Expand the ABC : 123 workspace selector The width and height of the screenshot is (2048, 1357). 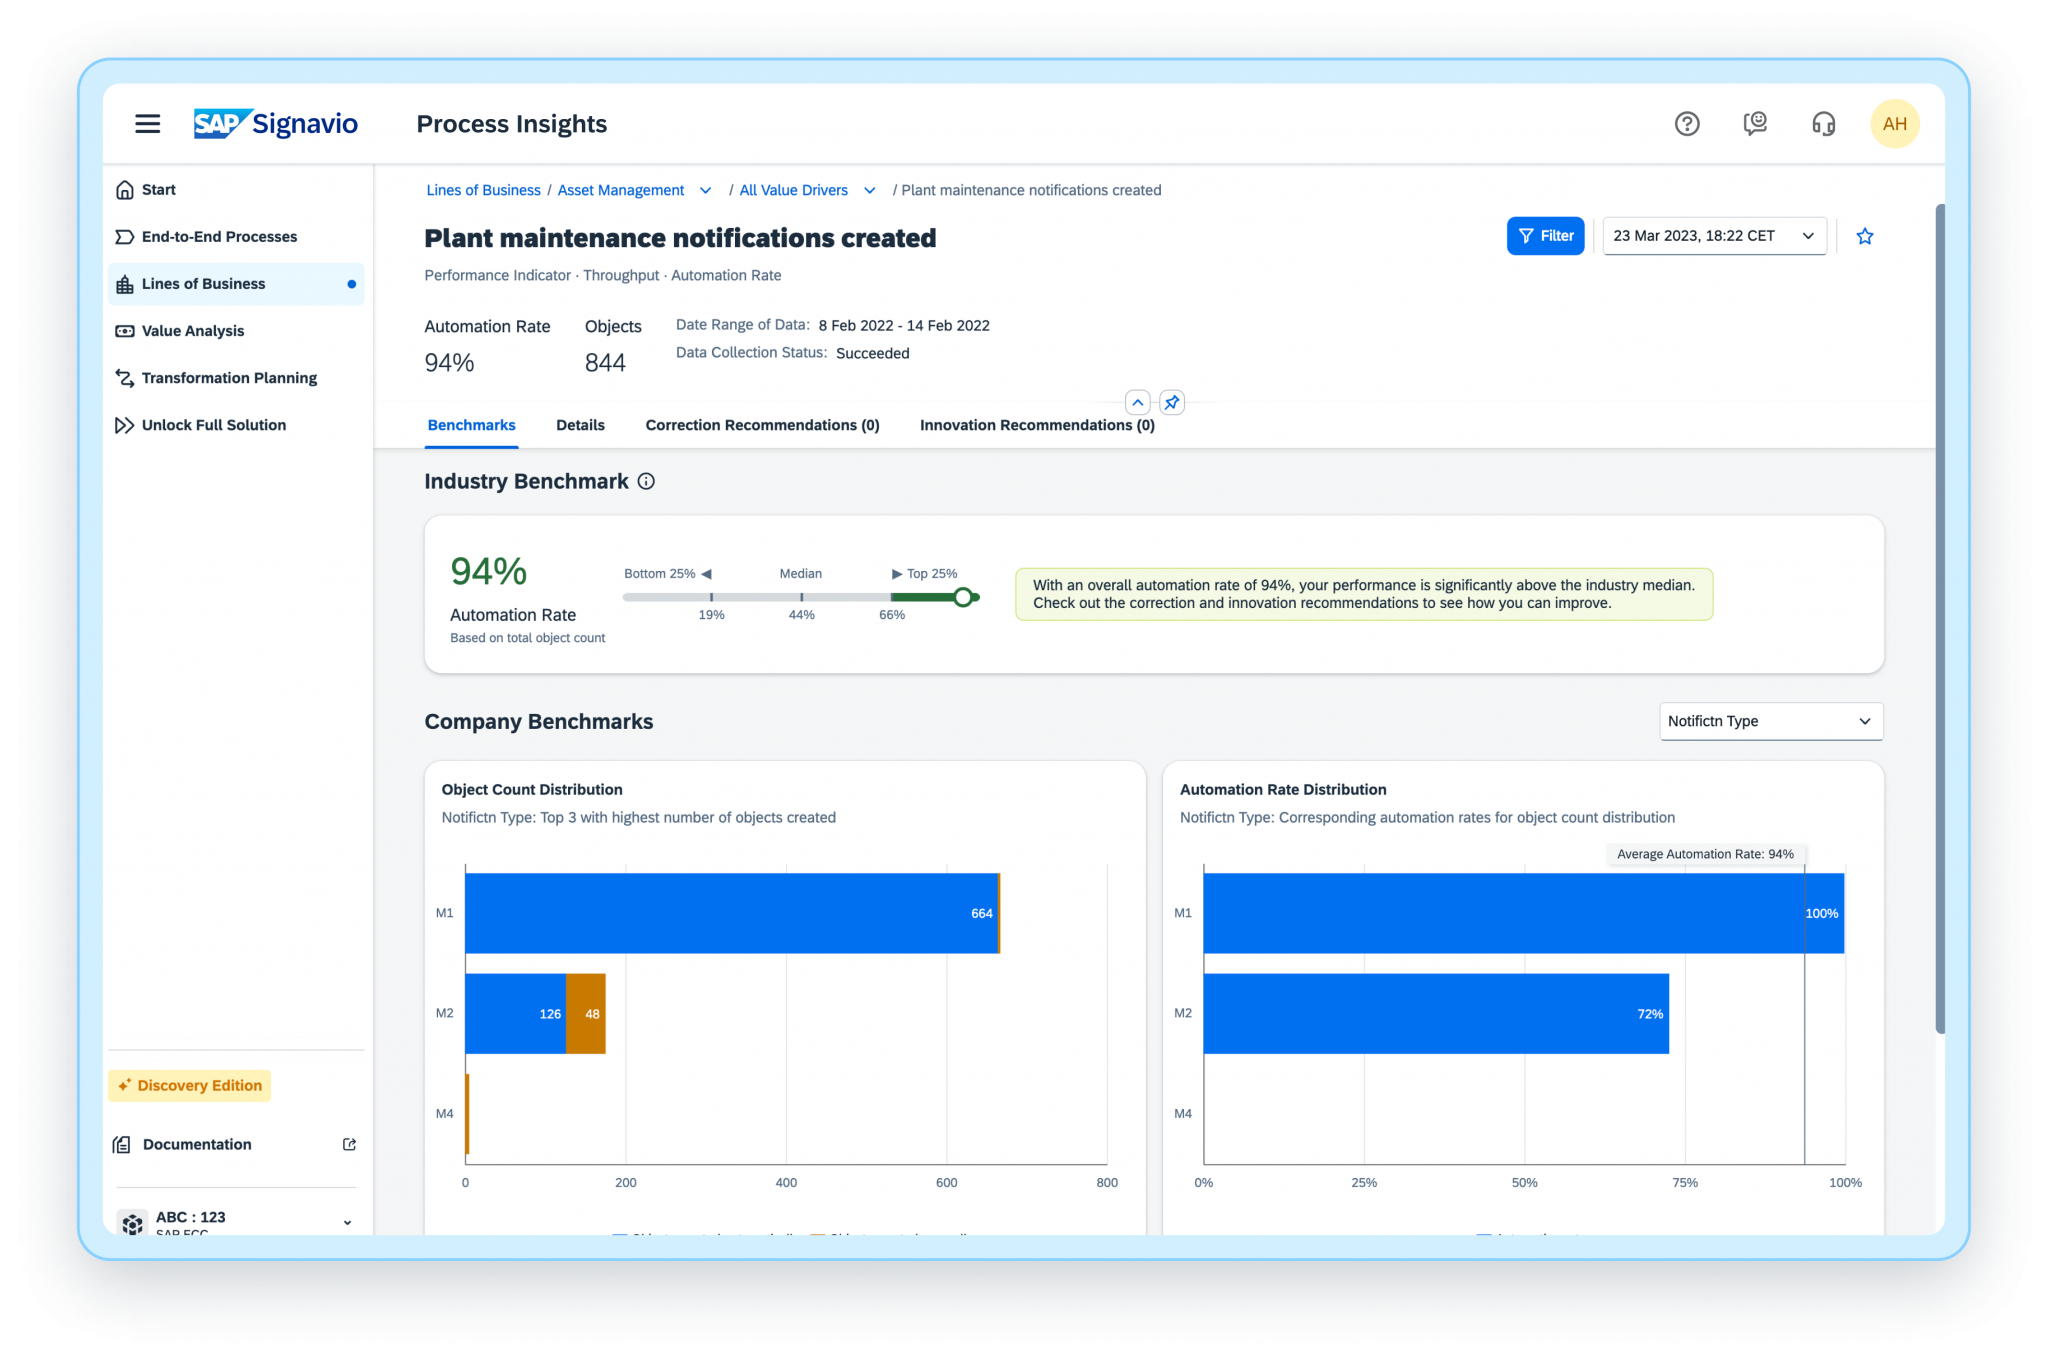point(348,1222)
